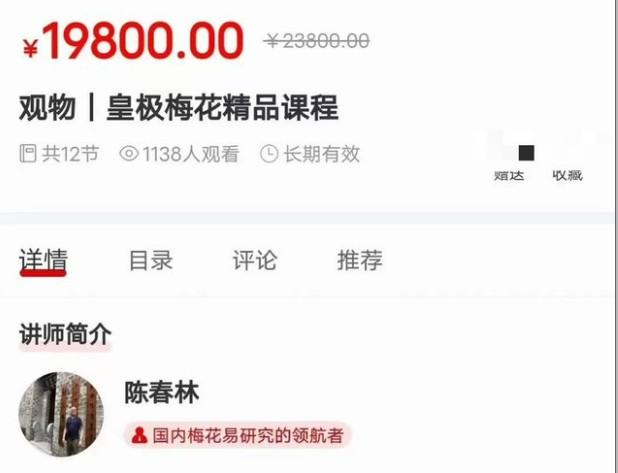Click the clock icon beside 长期有效
This screenshot has width=618, height=473.
[x=269, y=153]
